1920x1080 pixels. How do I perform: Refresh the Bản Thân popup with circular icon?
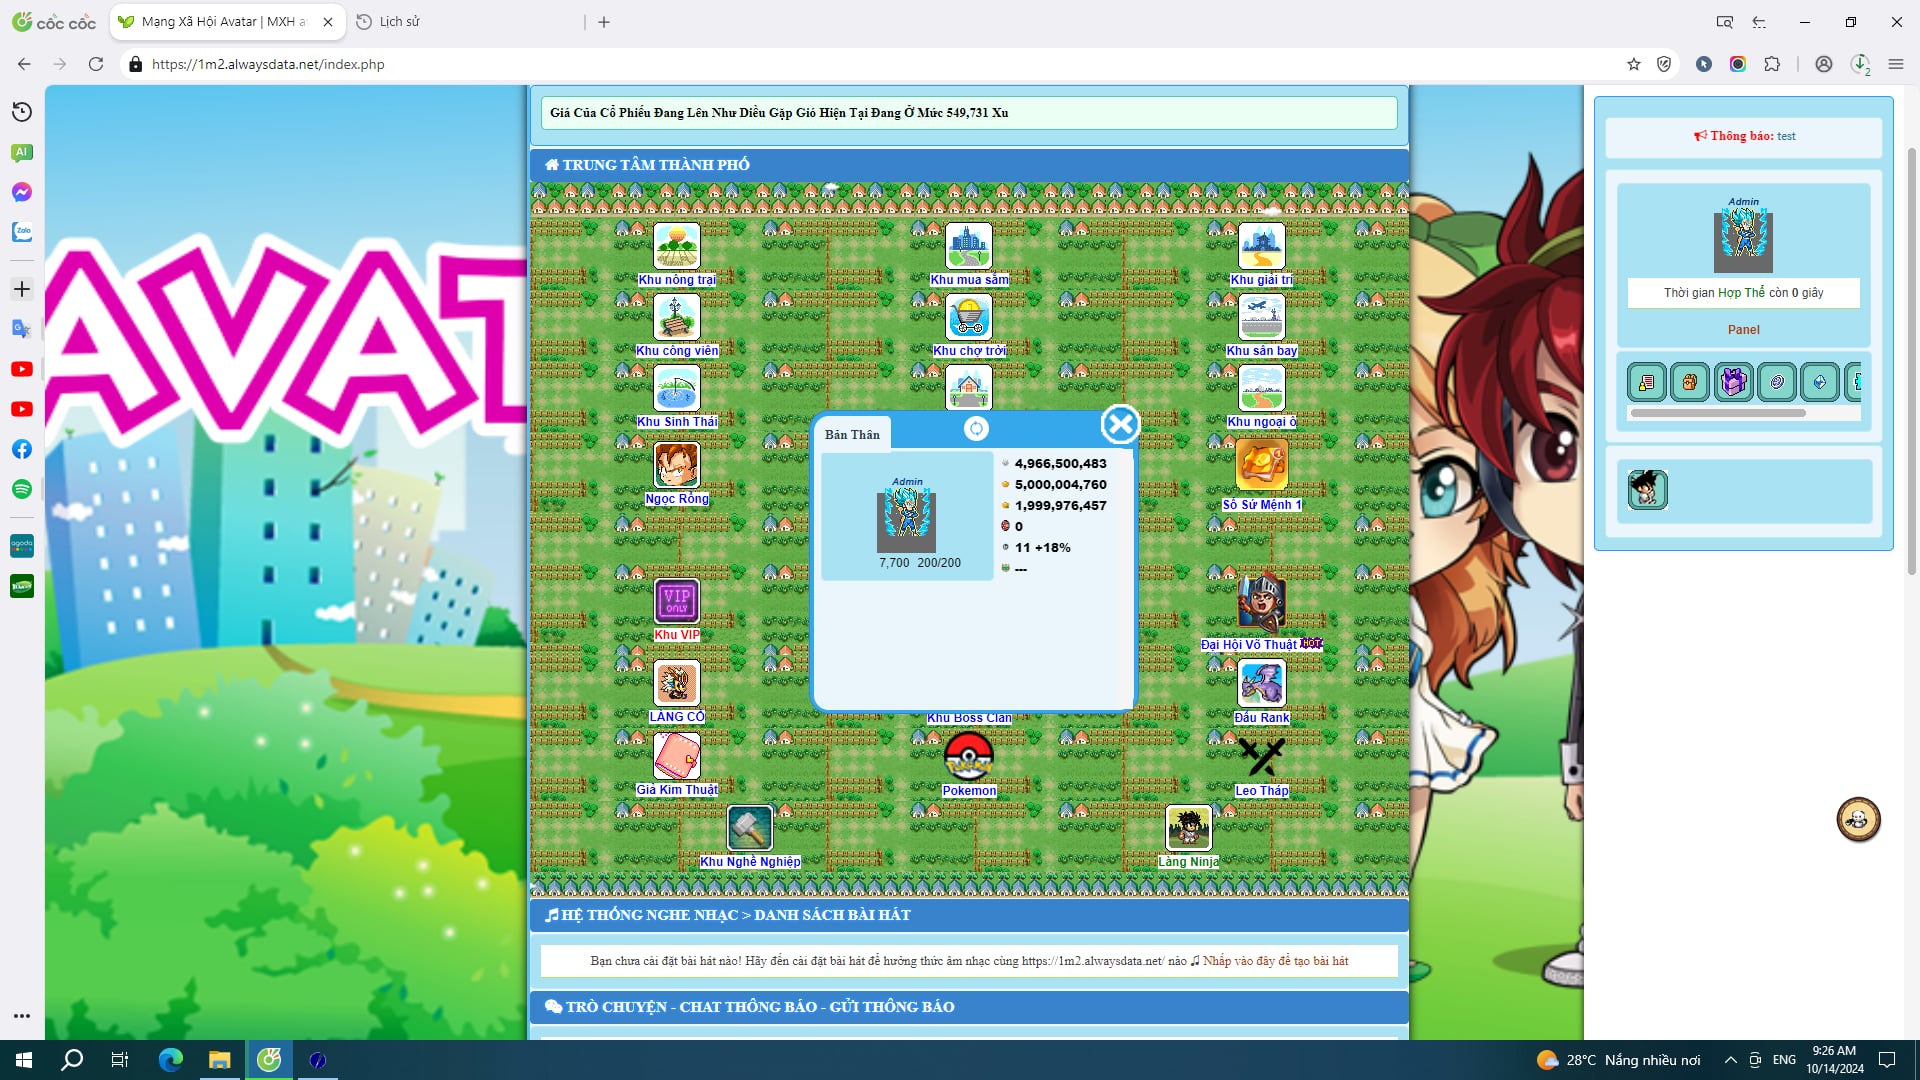975,429
